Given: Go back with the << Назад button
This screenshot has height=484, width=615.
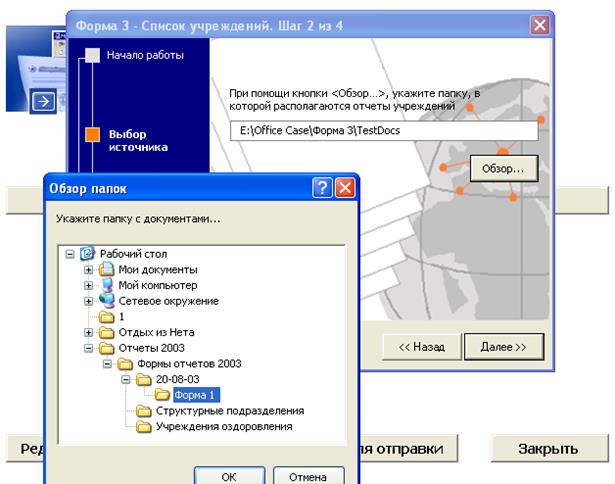Looking at the screenshot, I should [x=422, y=347].
